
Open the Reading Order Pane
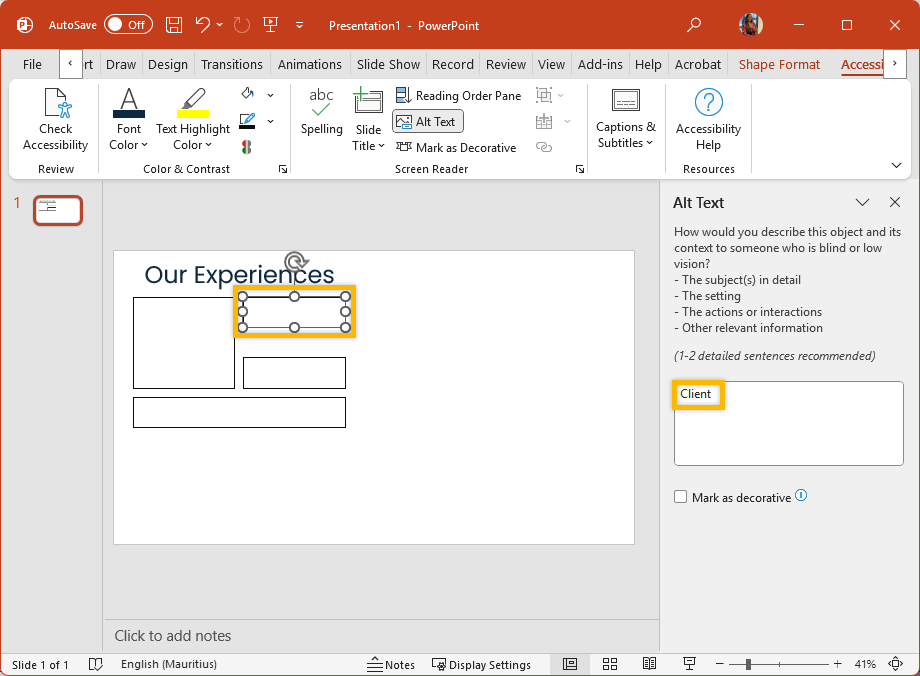coord(459,95)
